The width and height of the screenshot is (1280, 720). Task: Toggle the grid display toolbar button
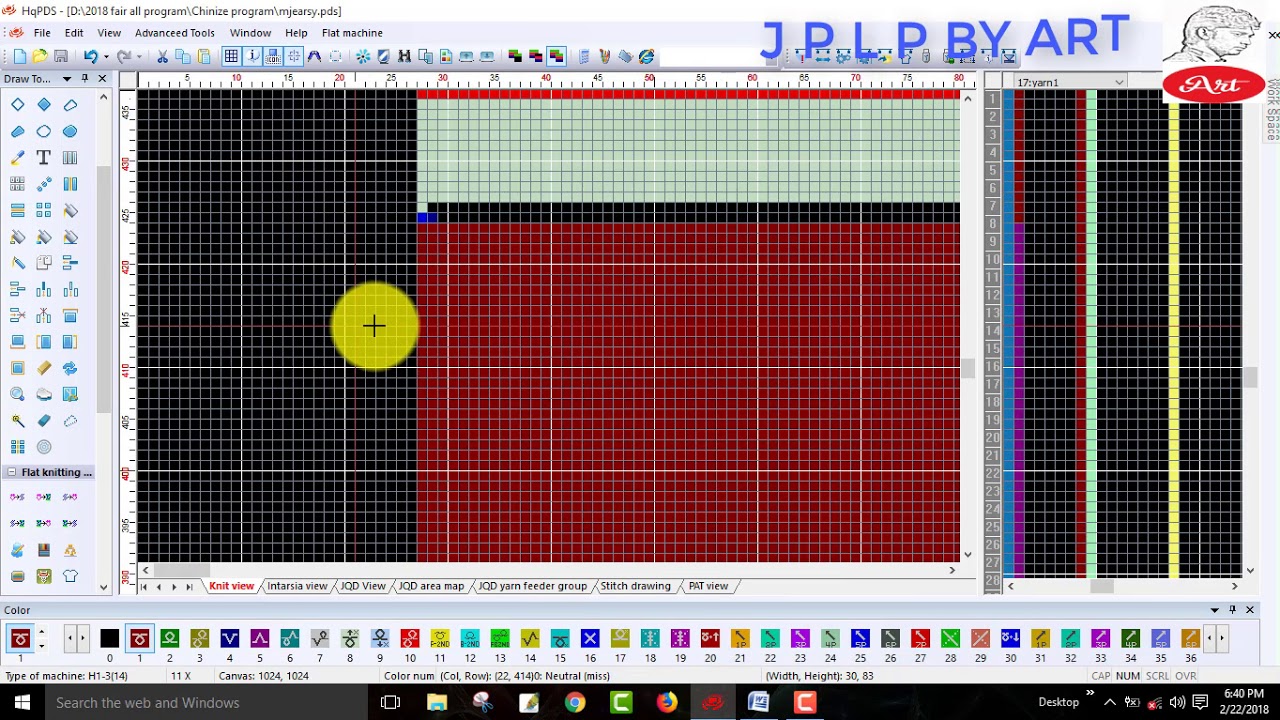(231, 56)
